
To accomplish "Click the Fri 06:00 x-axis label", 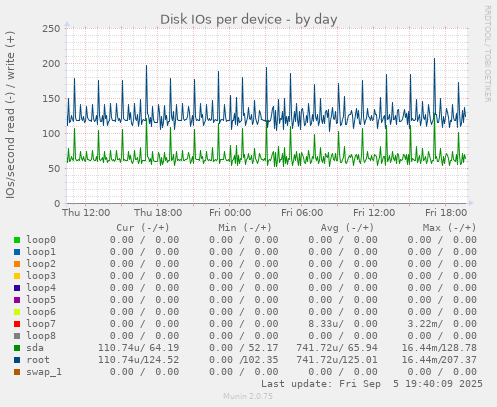I will (x=302, y=213).
